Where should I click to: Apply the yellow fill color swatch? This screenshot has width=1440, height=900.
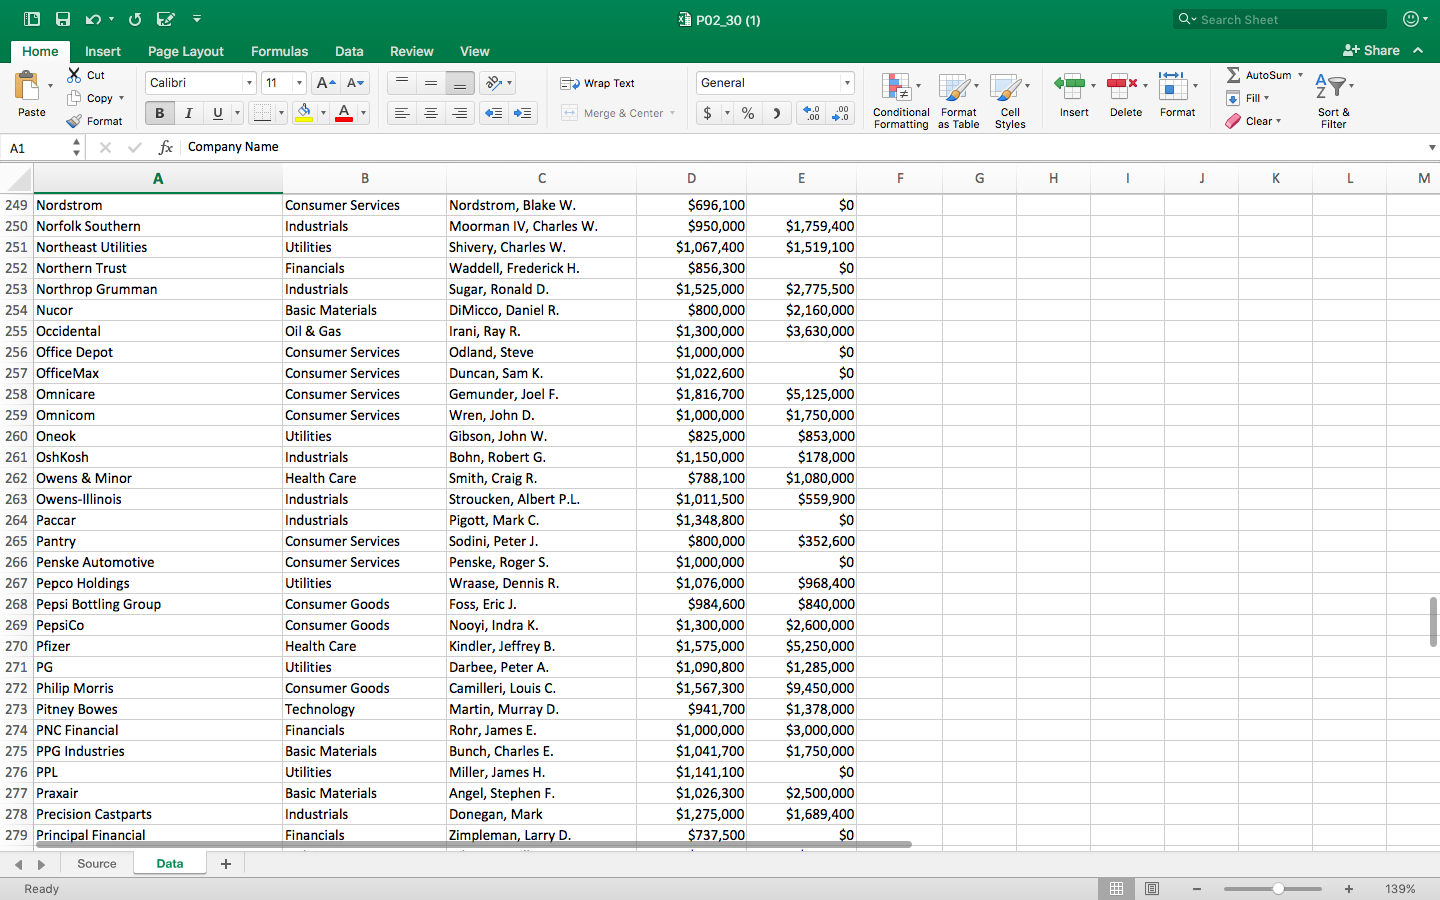tap(304, 113)
